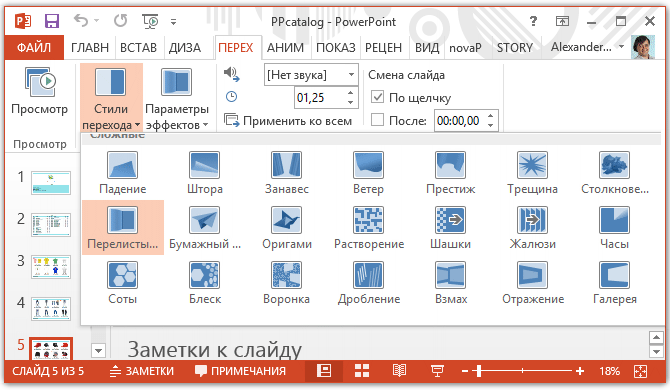This screenshot has width=670, height=390.
Task: Enable the После checkbox
Action: (377, 120)
